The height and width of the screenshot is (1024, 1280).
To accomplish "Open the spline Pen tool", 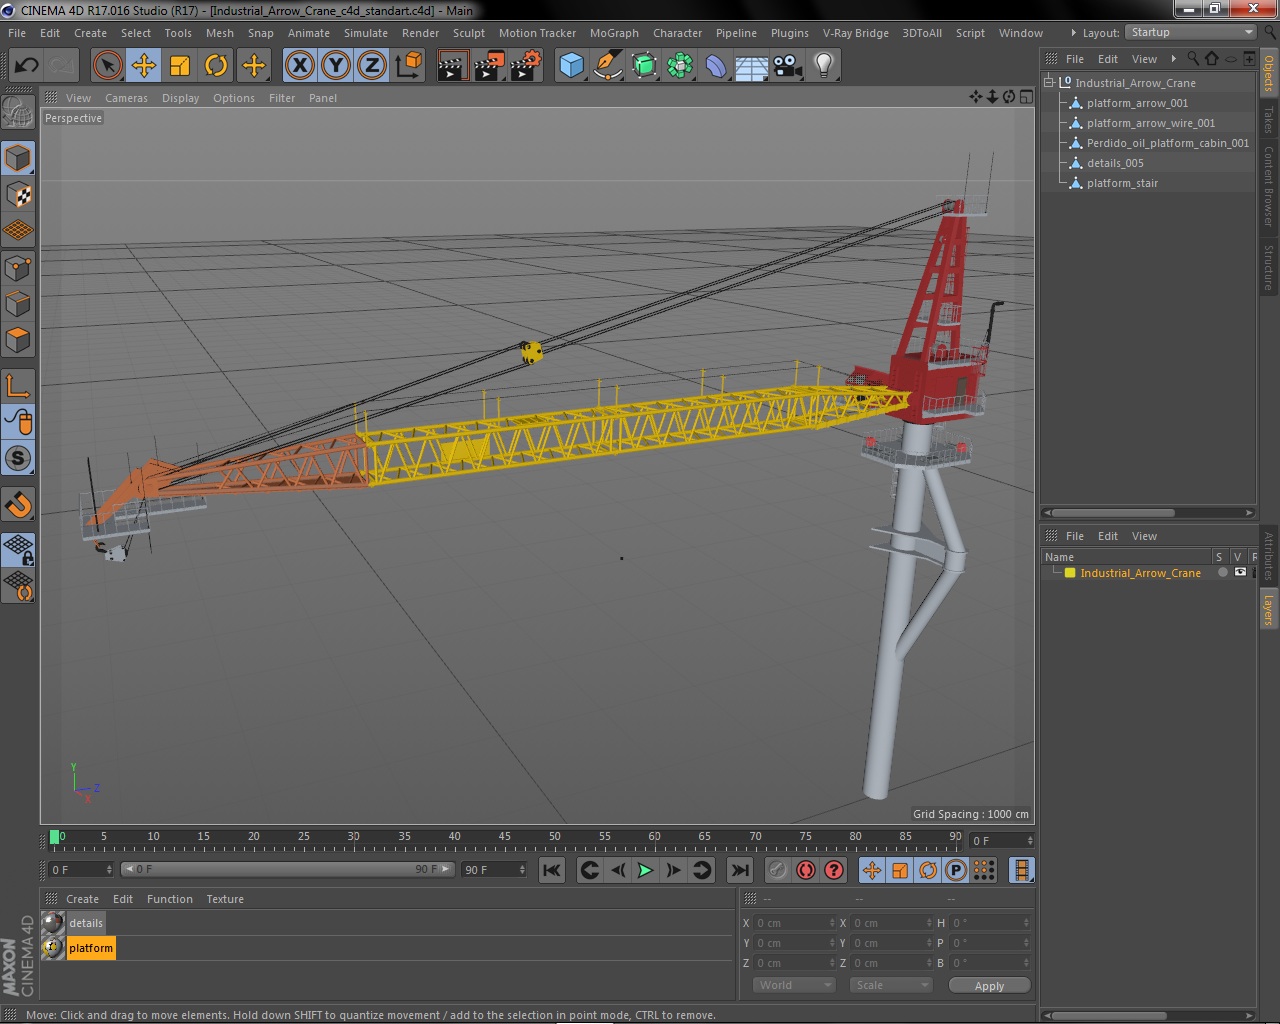I will click(607, 66).
